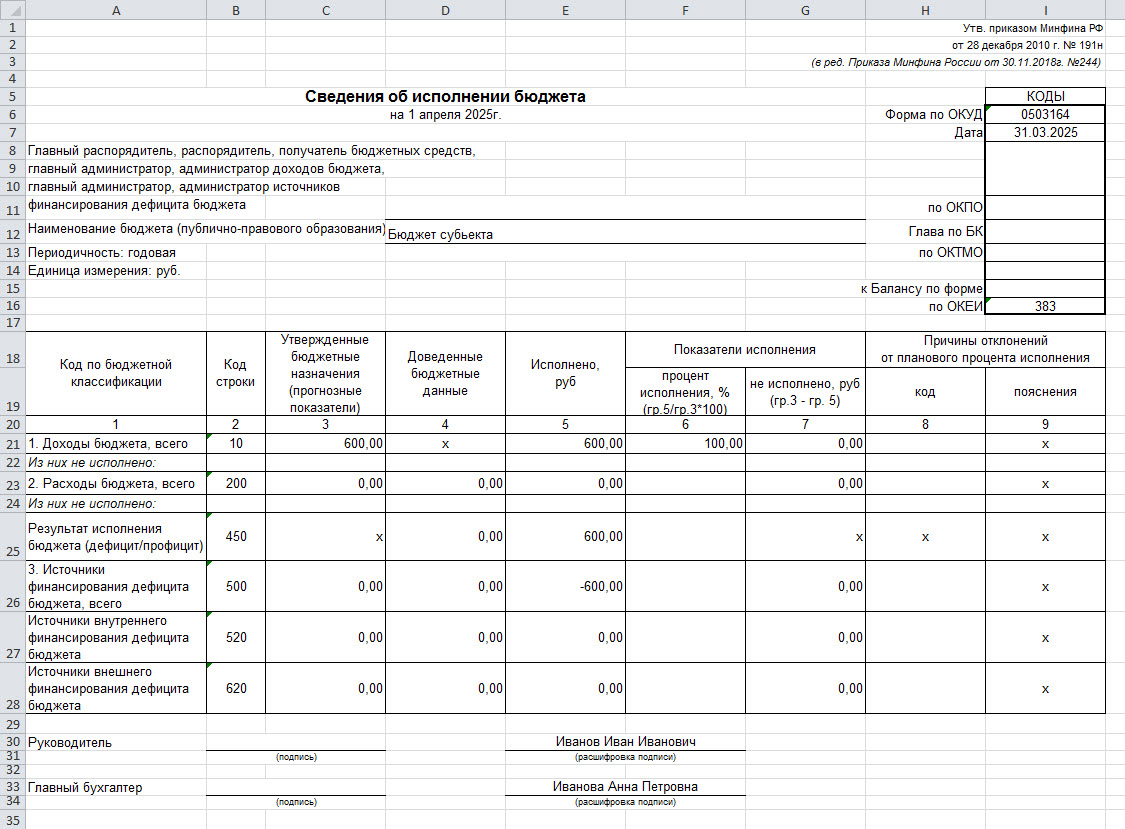Click row code 200 cell

(x=236, y=483)
